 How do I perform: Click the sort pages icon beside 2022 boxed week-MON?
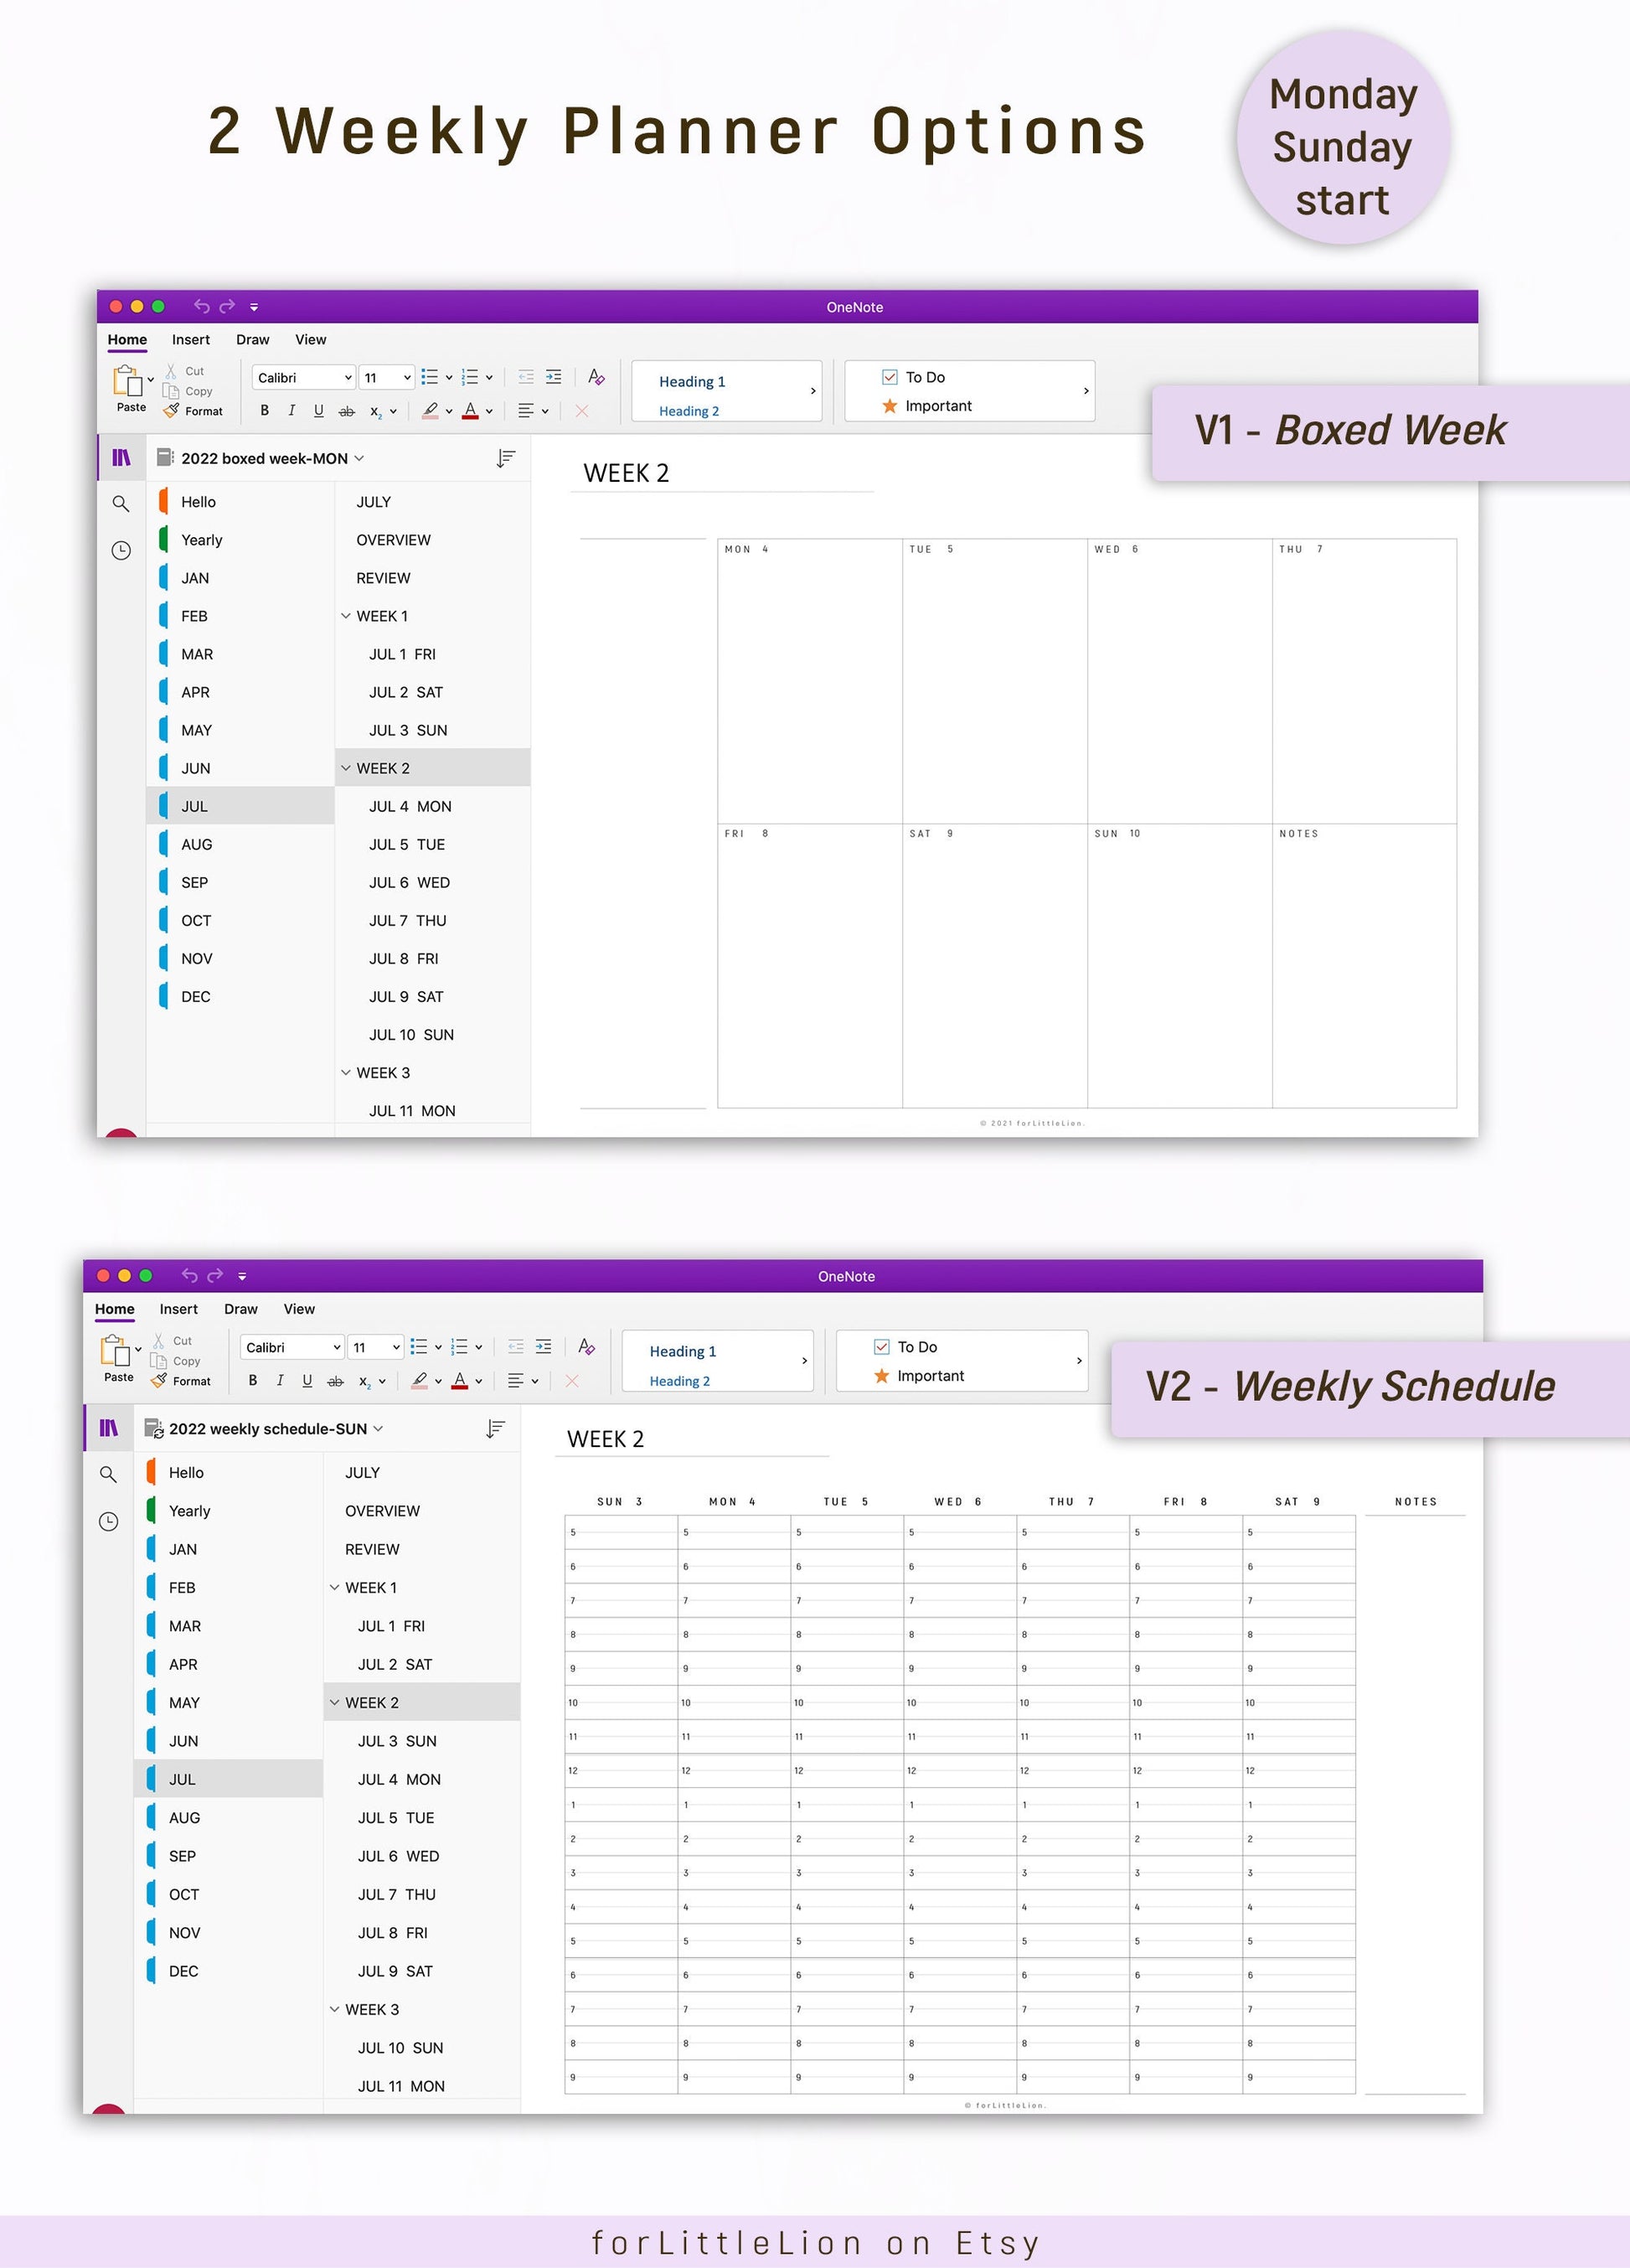point(506,458)
